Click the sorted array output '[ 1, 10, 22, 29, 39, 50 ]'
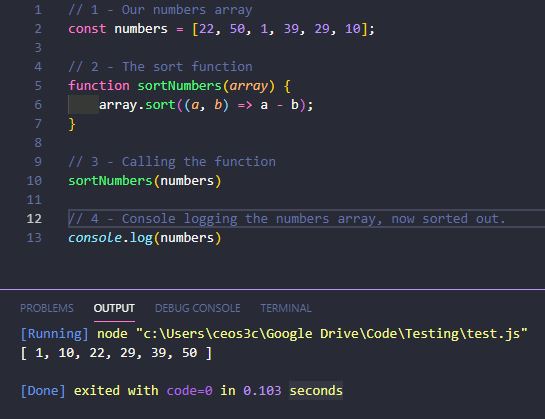This screenshot has width=545, height=419. click(116, 353)
